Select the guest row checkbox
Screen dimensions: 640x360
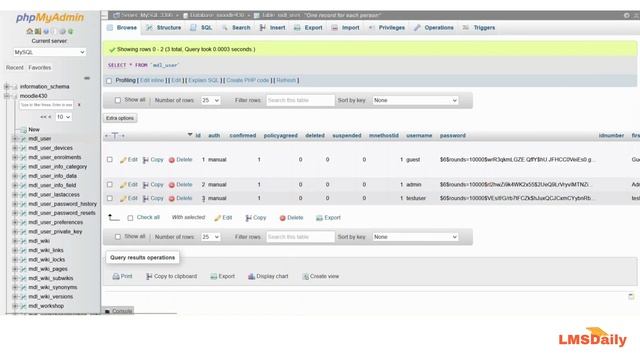click(x=109, y=160)
